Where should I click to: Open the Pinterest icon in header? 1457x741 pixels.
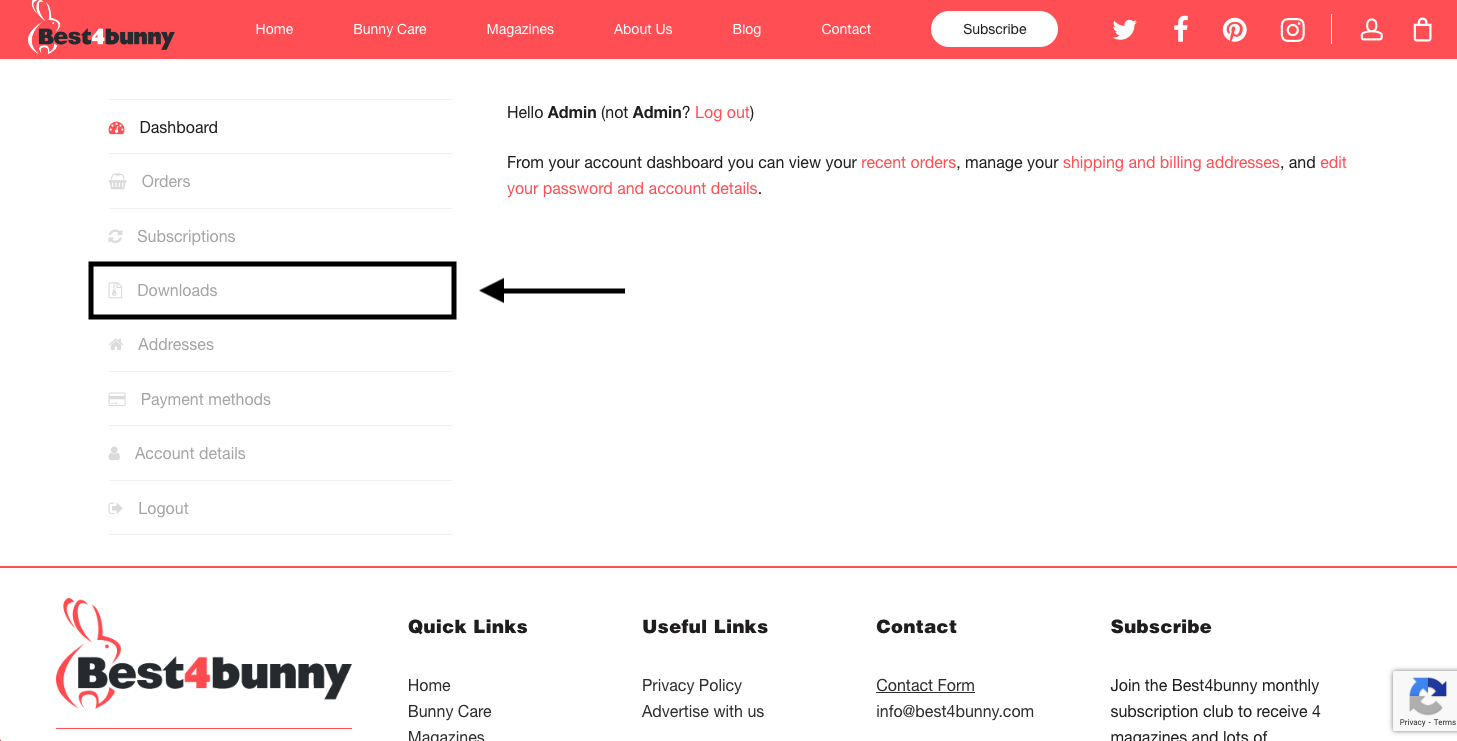(1235, 30)
